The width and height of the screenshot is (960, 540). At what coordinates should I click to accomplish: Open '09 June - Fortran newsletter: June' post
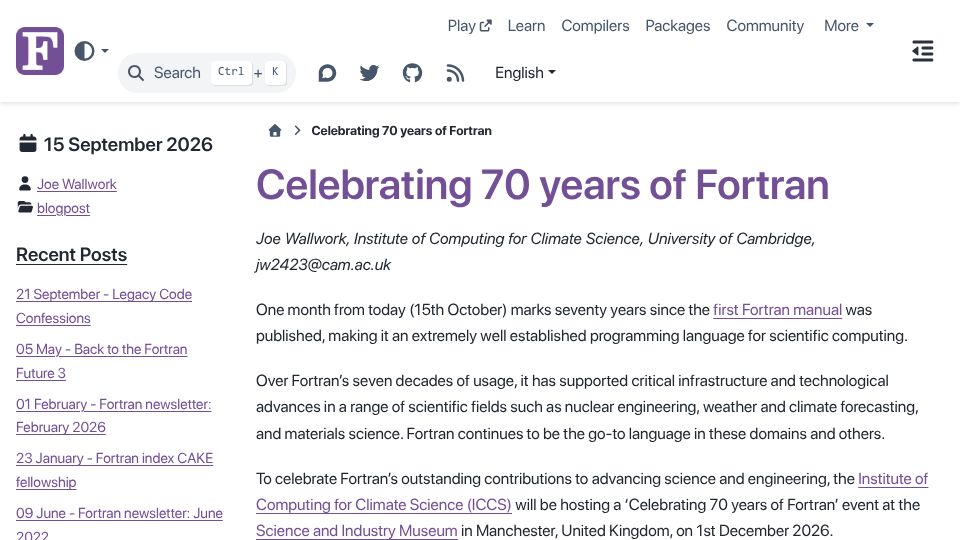(119, 524)
